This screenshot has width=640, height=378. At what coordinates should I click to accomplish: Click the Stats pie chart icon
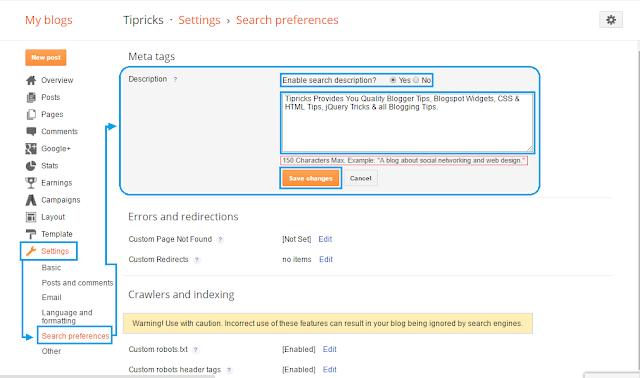click(x=31, y=166)
